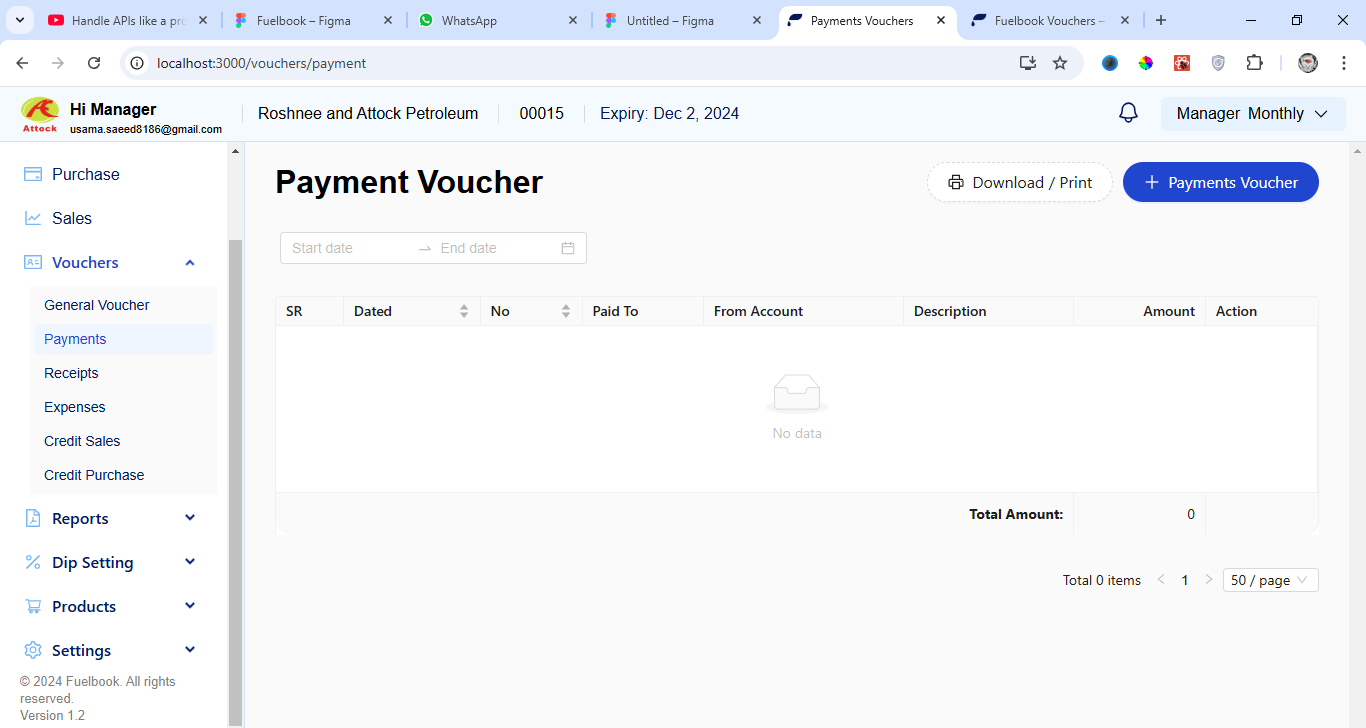Screen dimensions: 1366x728
Task: Collapse the Vouchers sidebar section
Action: (190, 262)
